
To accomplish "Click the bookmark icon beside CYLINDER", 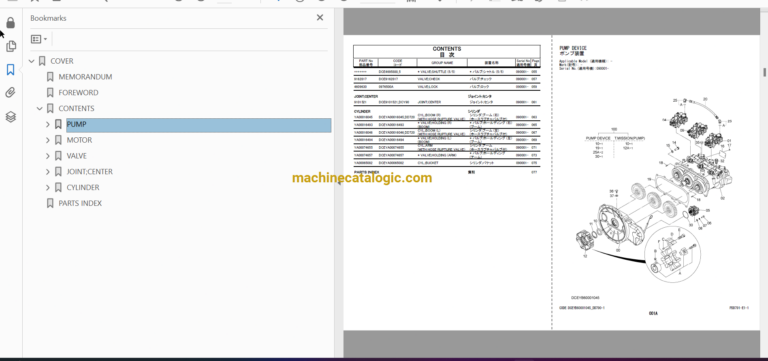I will [x=58, y=187].
